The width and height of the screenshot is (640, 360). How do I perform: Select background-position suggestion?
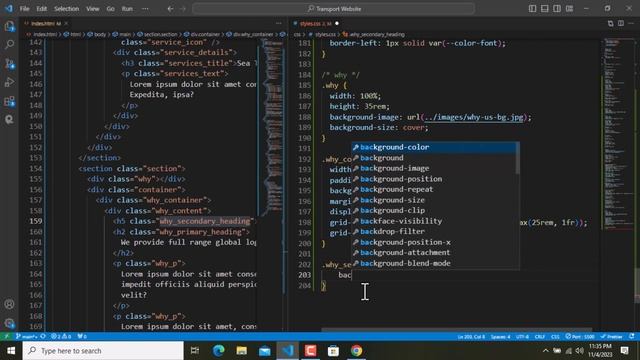tap(433, 179)
